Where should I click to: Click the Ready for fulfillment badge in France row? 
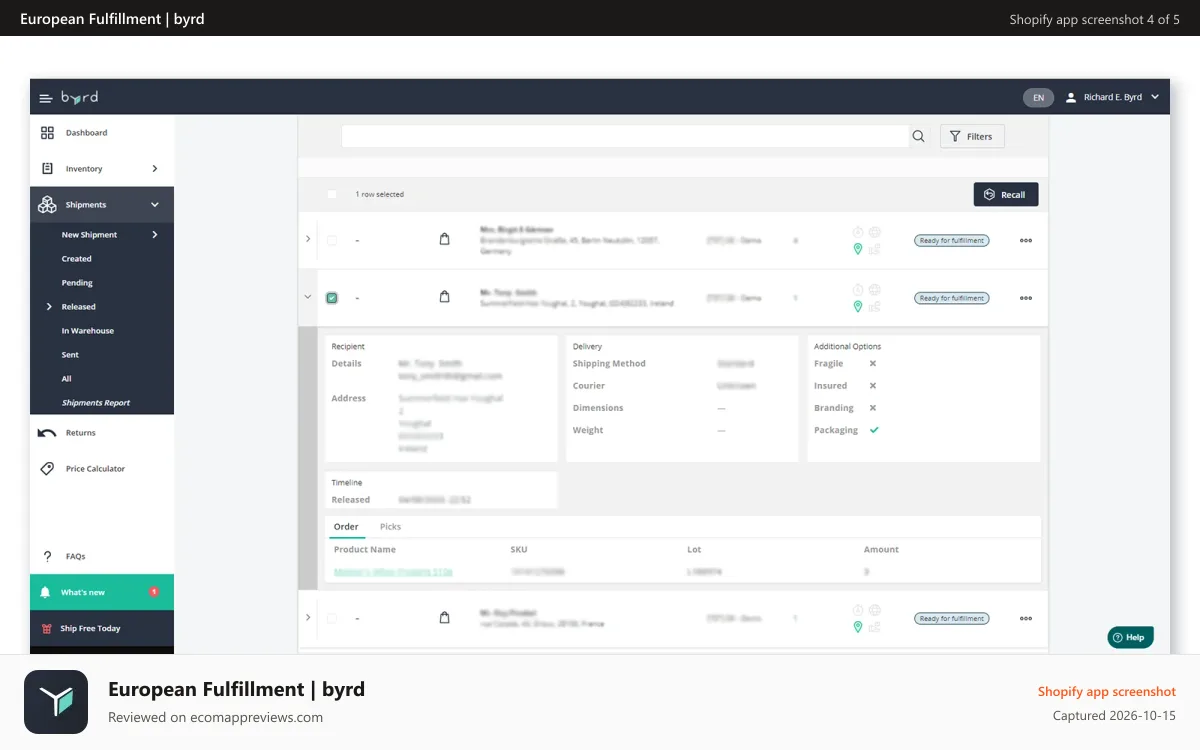pyautogui.click(x=951, y=619)
